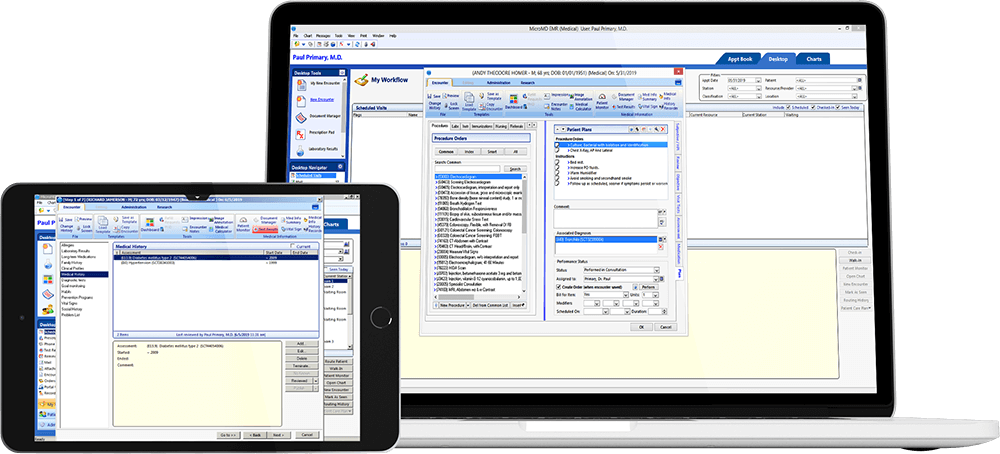Expand the Reviewed button dropdown arrow on tablet
Viewport: 1000px width, 454px height.
316,381
